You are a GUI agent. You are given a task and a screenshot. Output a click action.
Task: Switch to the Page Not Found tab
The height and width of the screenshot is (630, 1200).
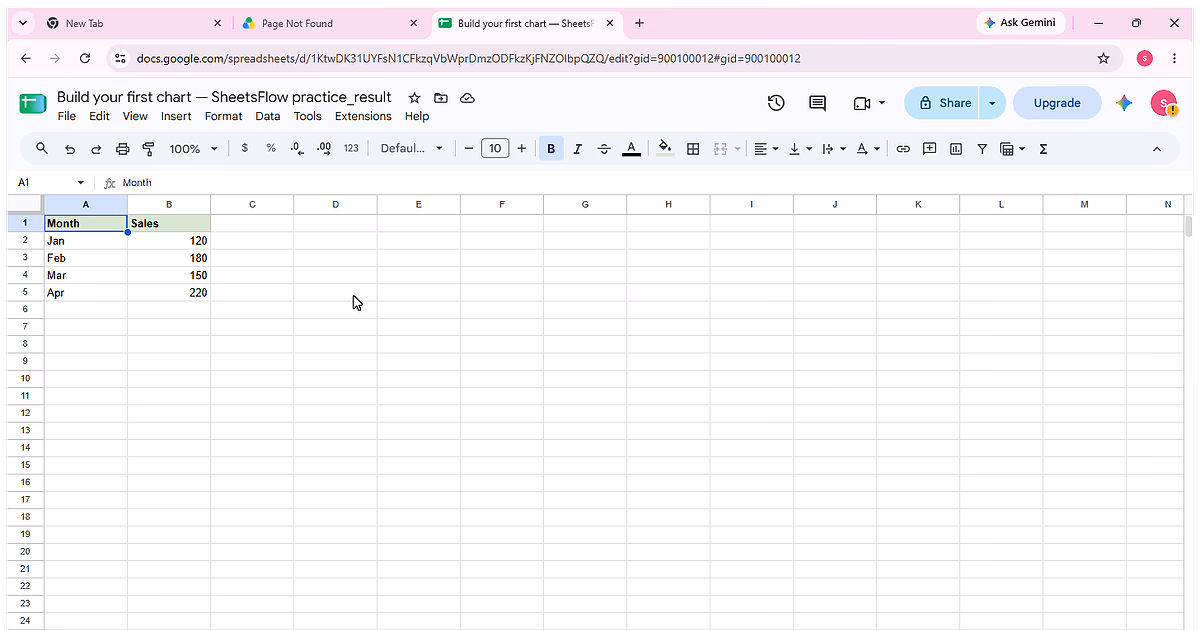[x=330, y=23]
